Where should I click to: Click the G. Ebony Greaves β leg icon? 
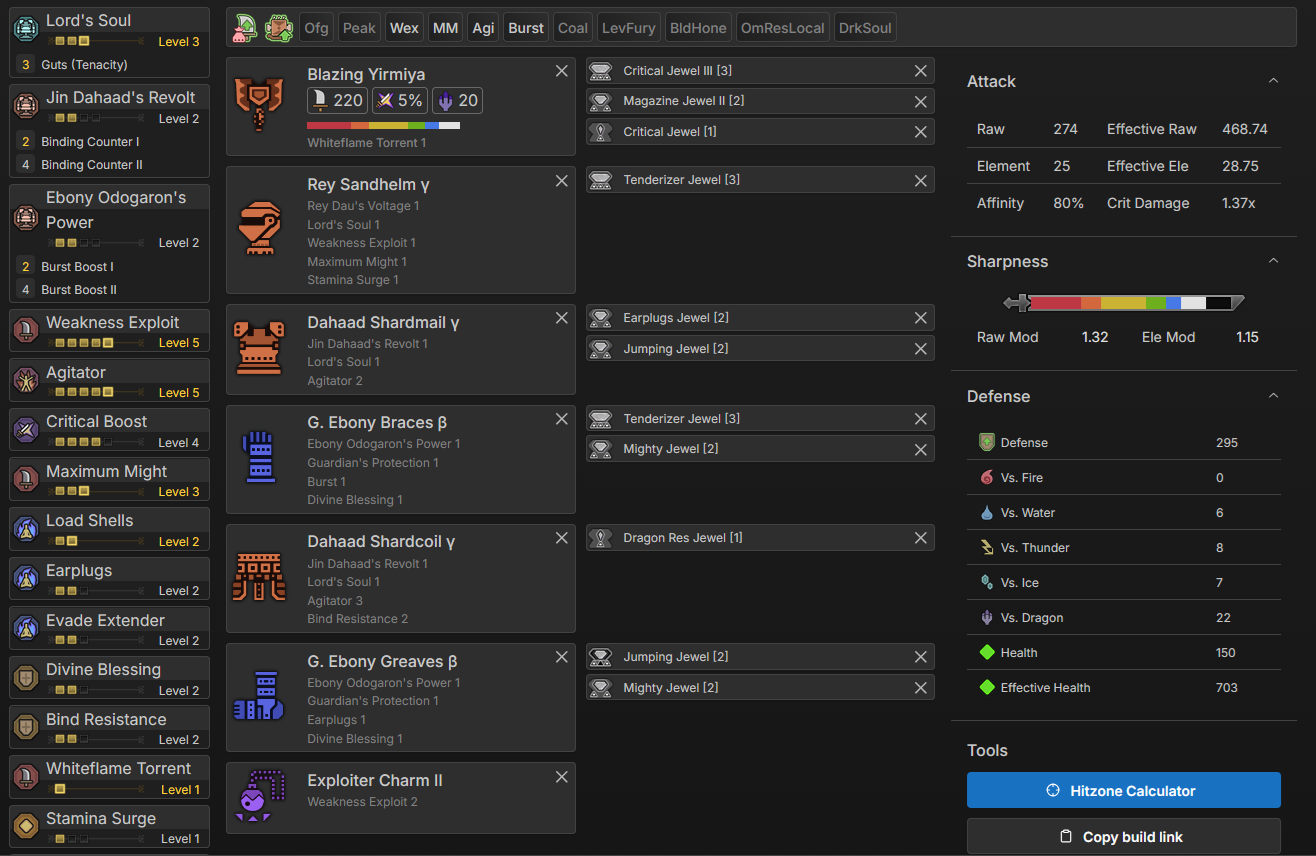[x=259, y=696]
